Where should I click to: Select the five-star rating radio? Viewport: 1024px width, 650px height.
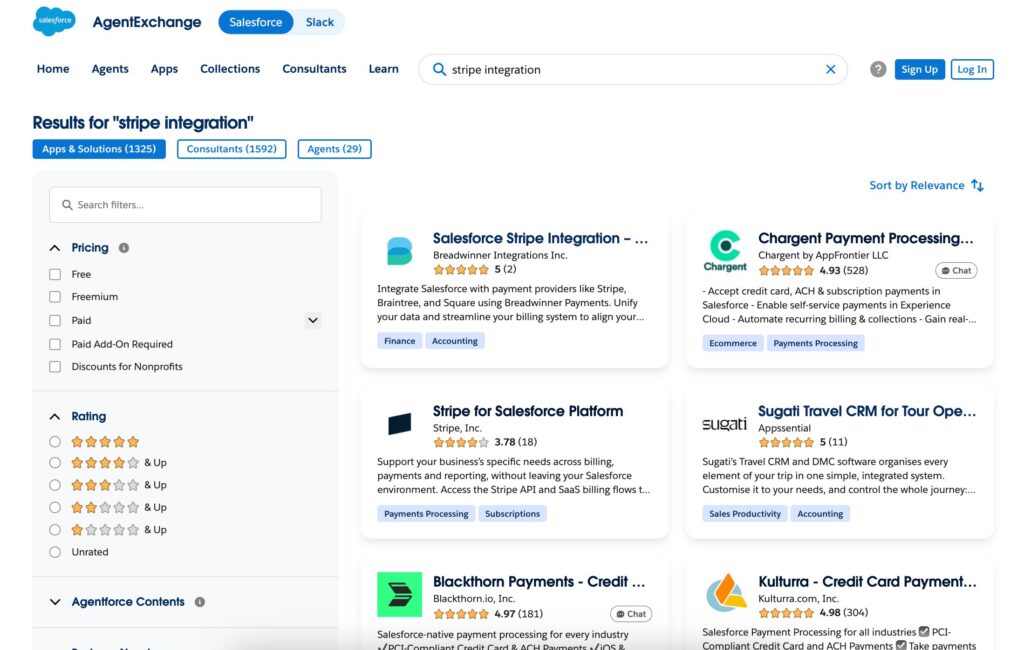[55, 442]
